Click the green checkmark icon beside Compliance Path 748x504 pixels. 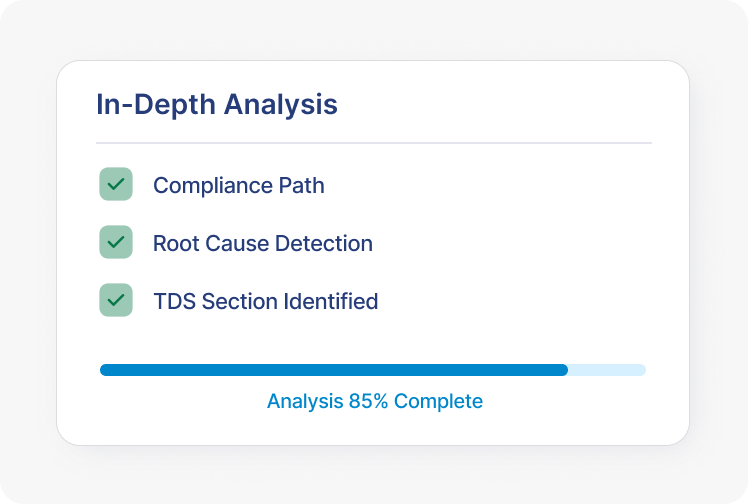116,184
